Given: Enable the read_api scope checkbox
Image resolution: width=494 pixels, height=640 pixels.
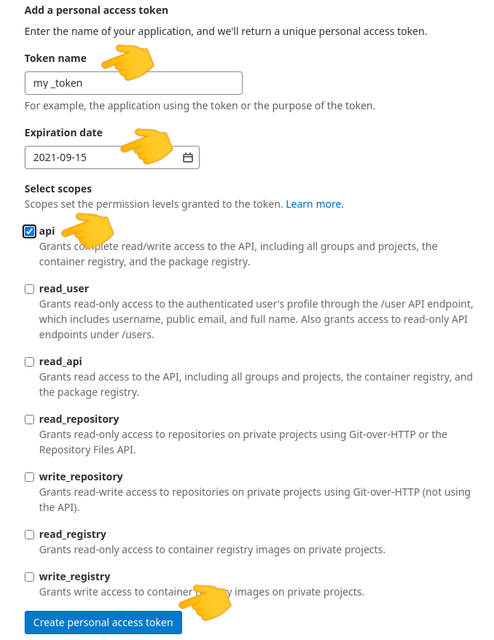Looking at the screenshot, I should 29,362.
